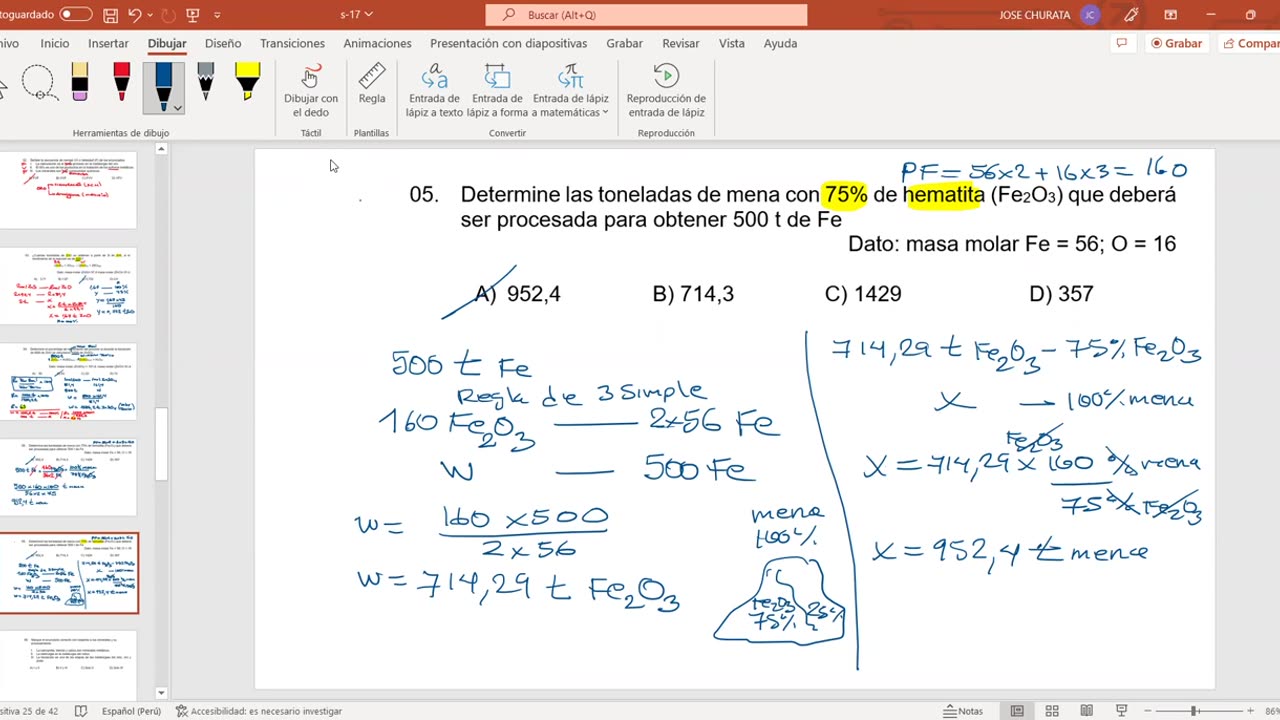Open the Animaciones tab
Viewport: 1280px width, 720px height.
click(377, 43)
